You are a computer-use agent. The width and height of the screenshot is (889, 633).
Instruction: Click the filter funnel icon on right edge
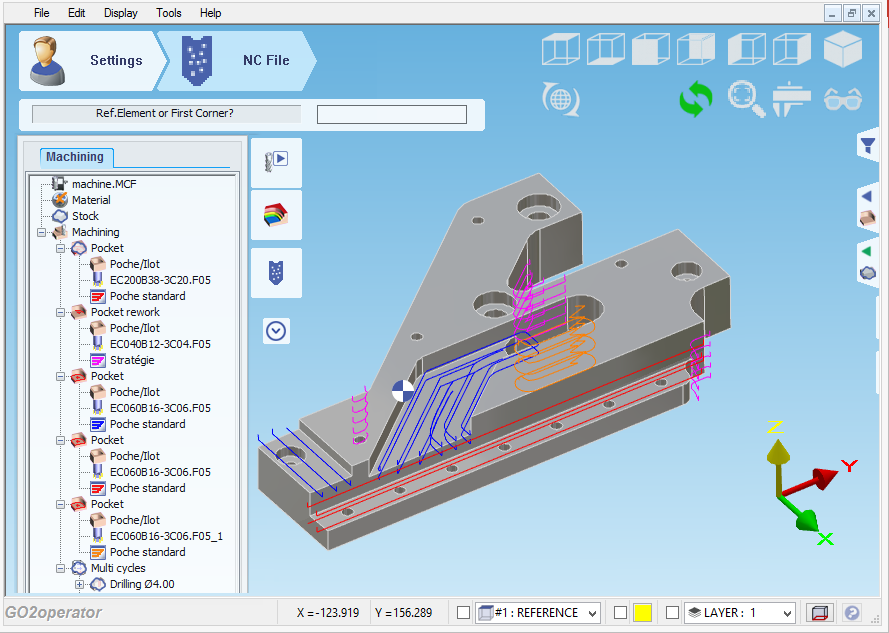tap(868, 146)
